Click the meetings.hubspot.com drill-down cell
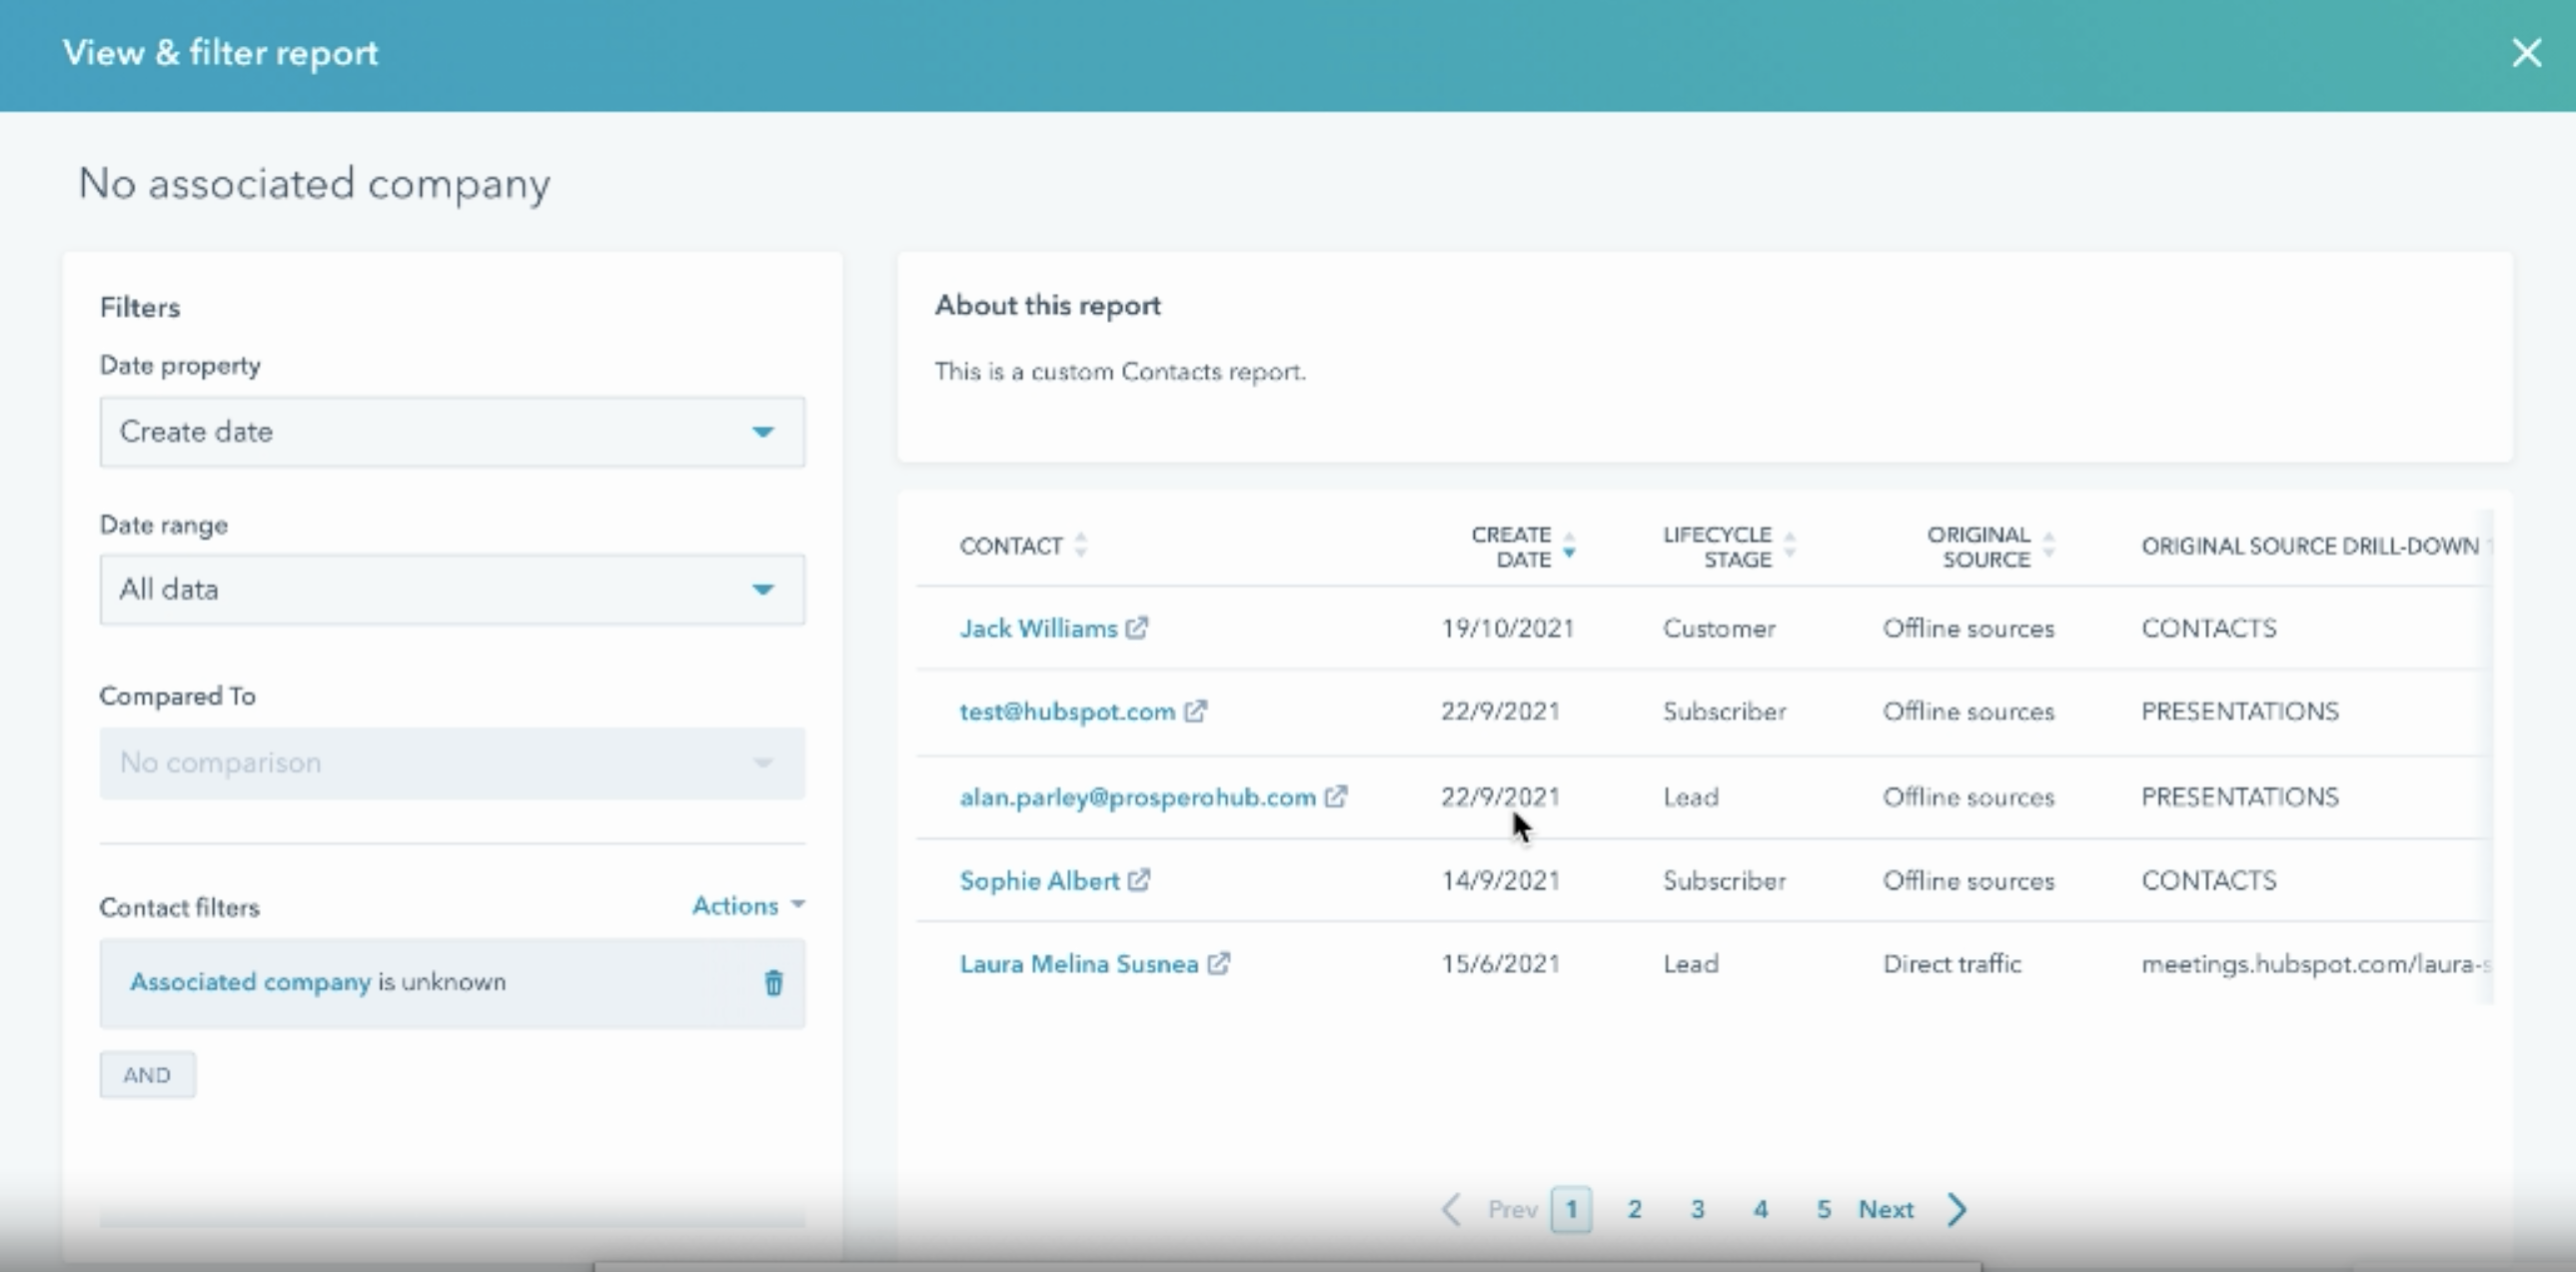Screen dimensions: 2576x1272 pos(2314,963)
